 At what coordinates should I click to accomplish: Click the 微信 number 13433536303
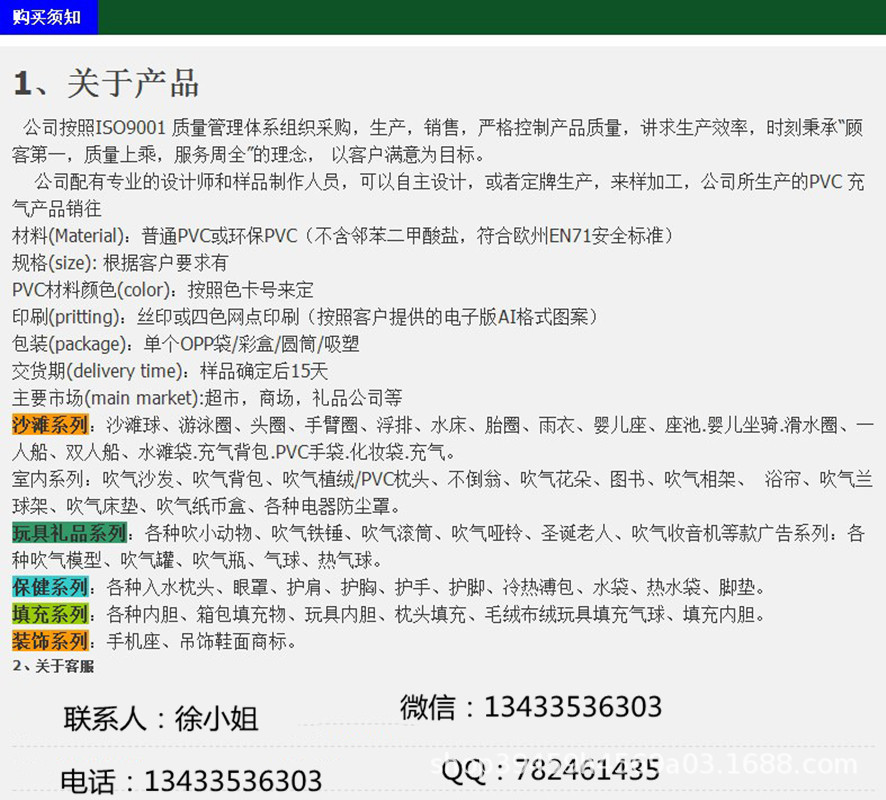click(x=572, y=707)
